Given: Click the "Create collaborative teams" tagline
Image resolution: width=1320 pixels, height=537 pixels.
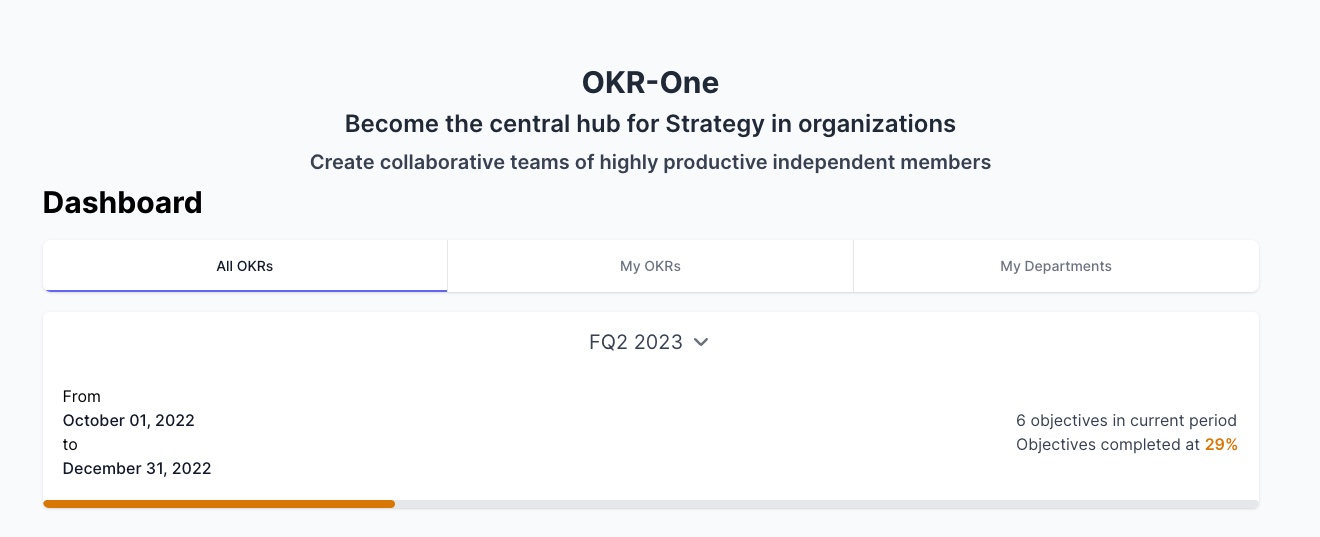Looking at the screenshot, I should click(650, 162).
